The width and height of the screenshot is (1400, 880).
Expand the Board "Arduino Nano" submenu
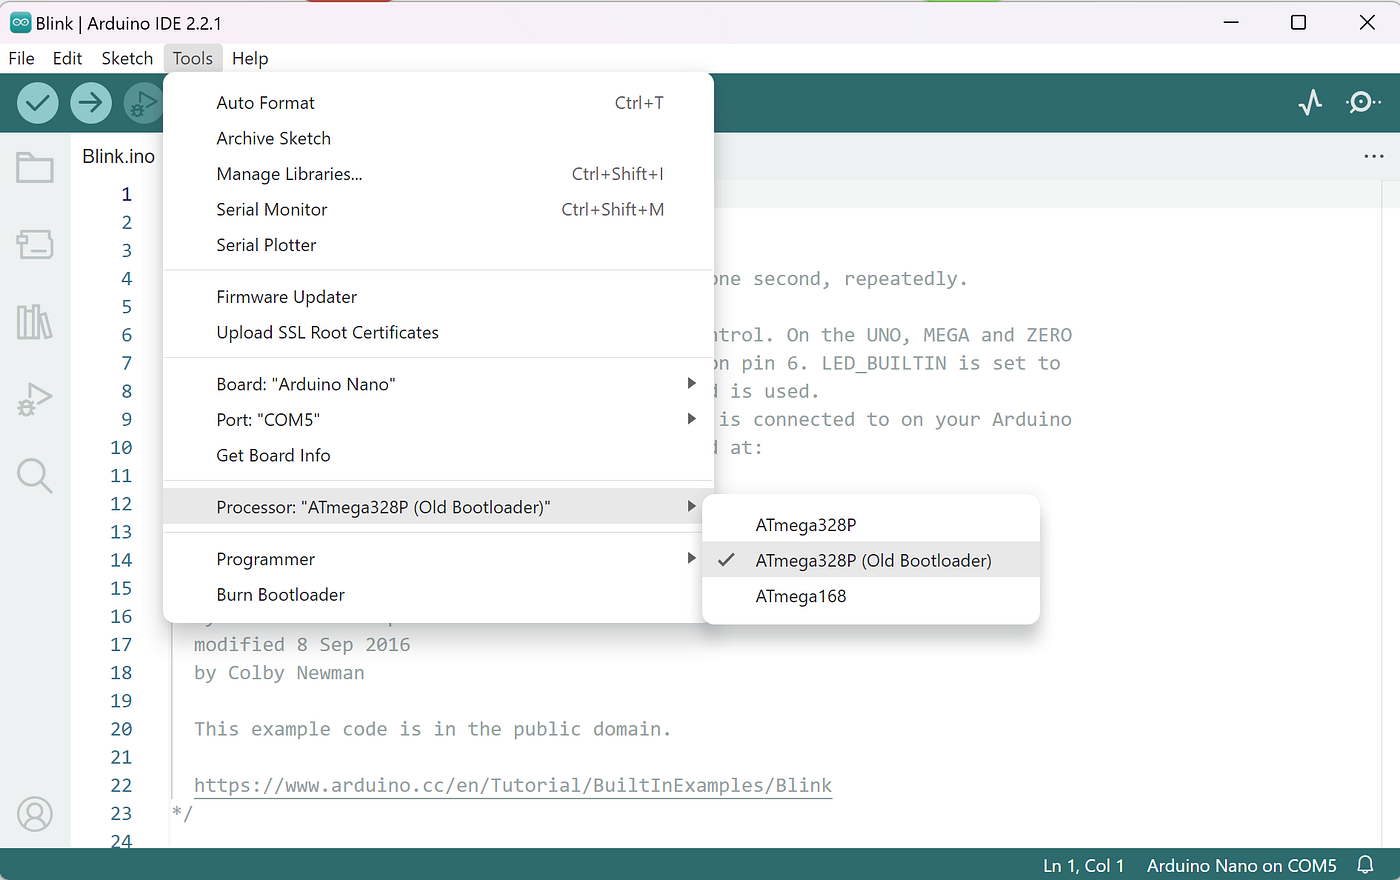(x=438, y=384)
